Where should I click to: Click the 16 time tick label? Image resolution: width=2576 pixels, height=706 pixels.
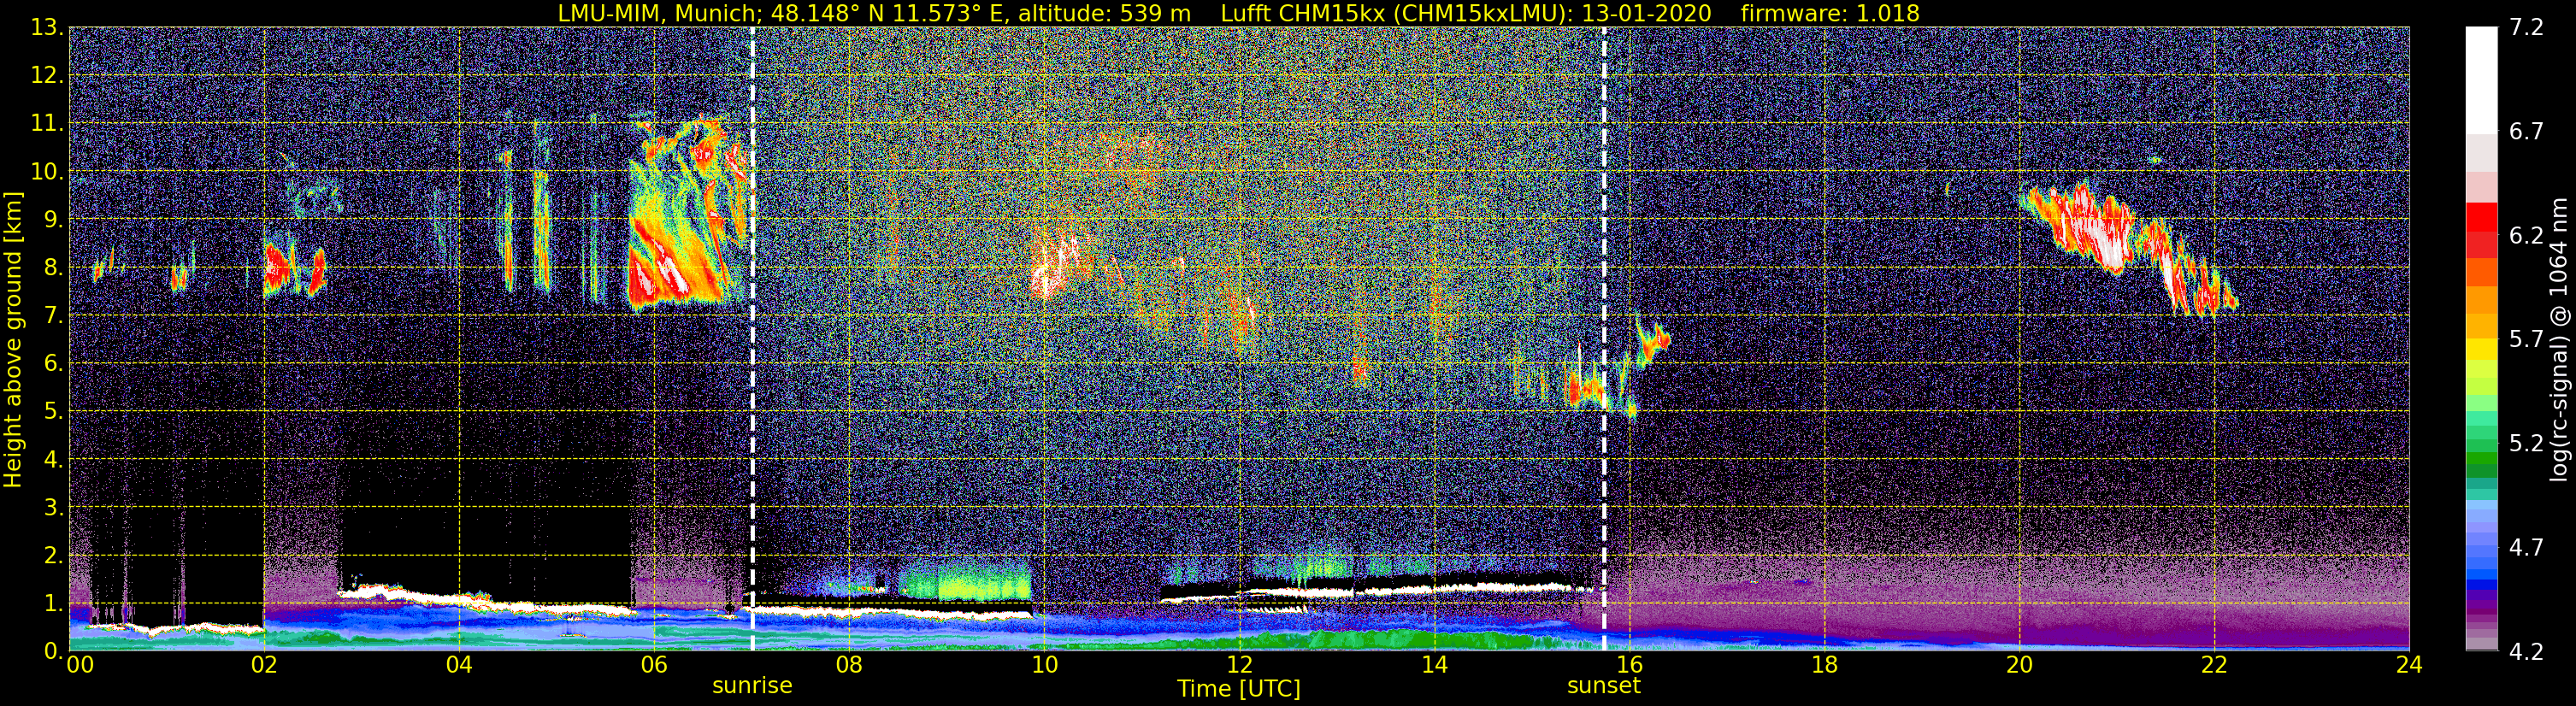tap(1629, 666)
